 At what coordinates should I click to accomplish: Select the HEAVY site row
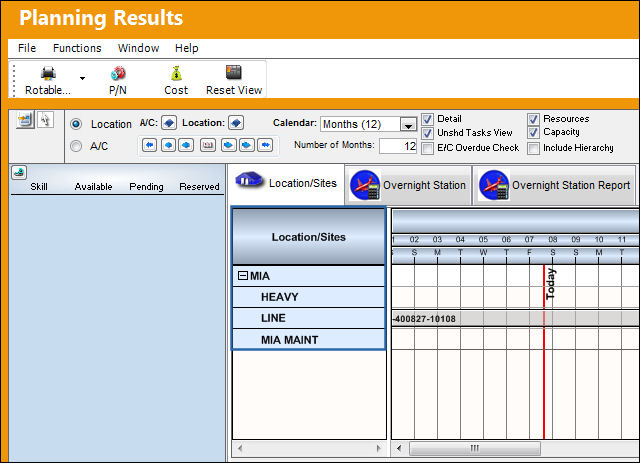pyautogui.click(x=309, y=297)
